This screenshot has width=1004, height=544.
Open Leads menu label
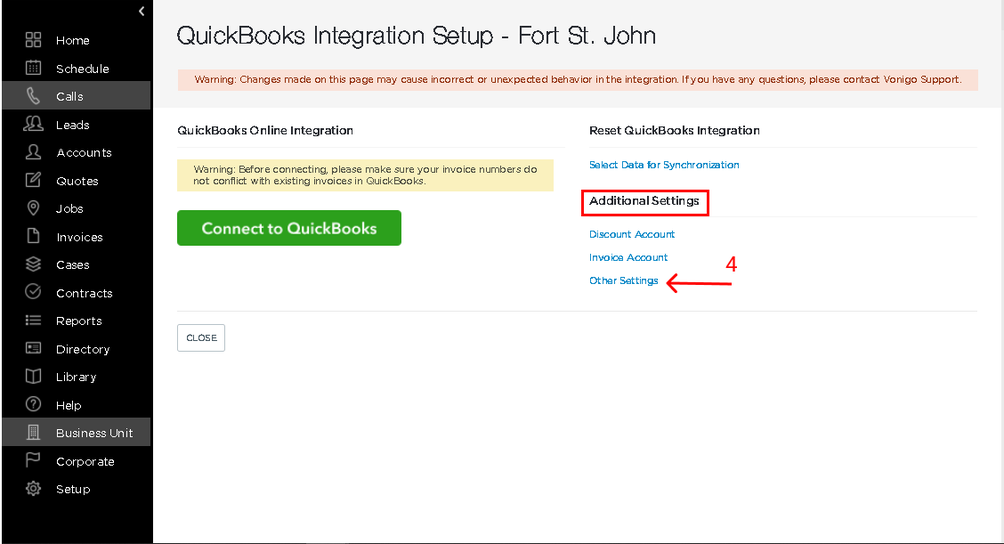pyautogui.click(x=72, y=125)
